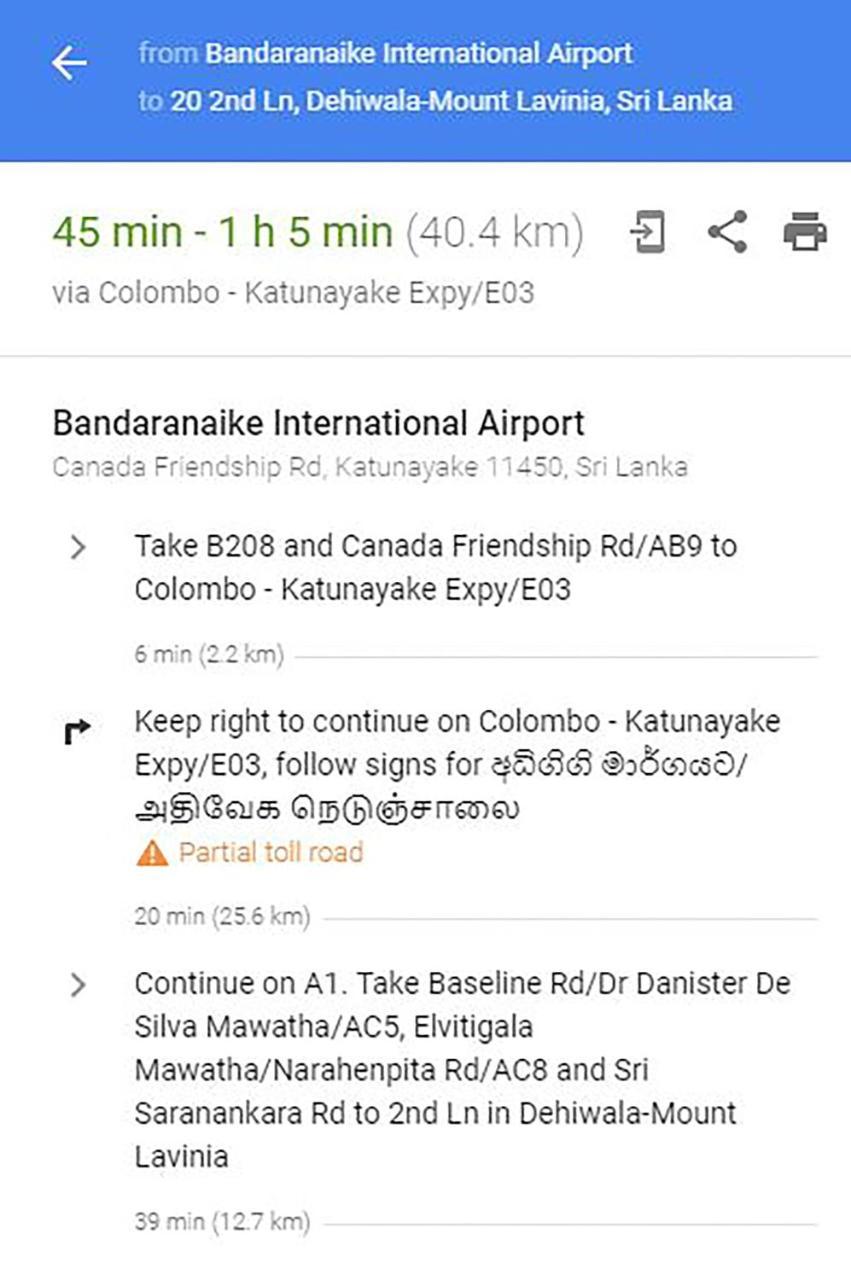Select the Keep right to continue step
The width and height of the screenshot is (851, 1280).
coord(458,765)
